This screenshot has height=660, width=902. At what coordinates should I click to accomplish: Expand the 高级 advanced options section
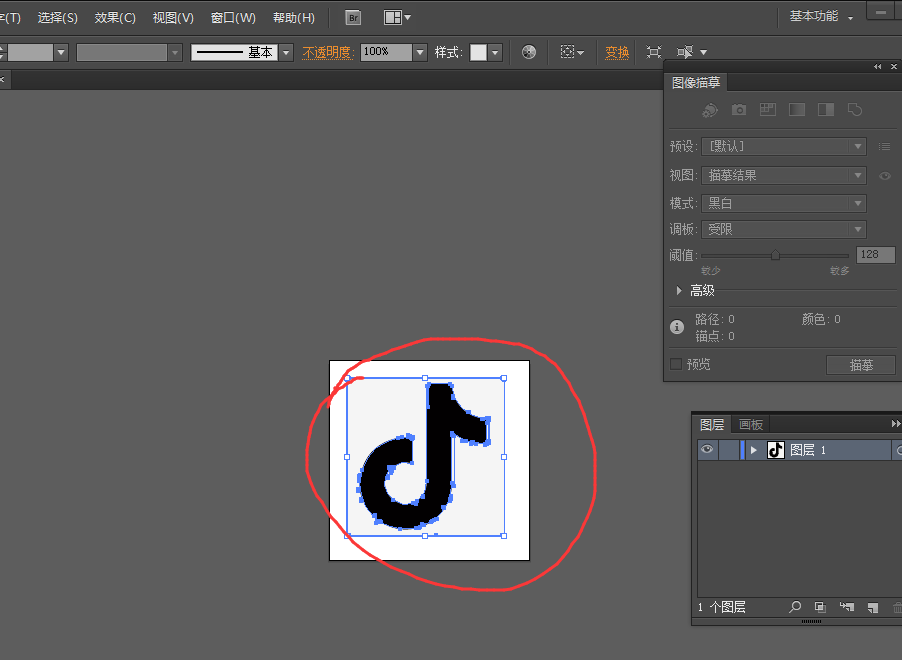pos(680,290)
